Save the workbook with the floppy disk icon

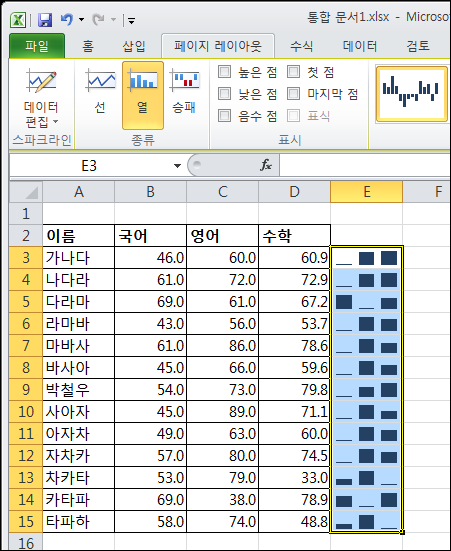coord(45,20)
